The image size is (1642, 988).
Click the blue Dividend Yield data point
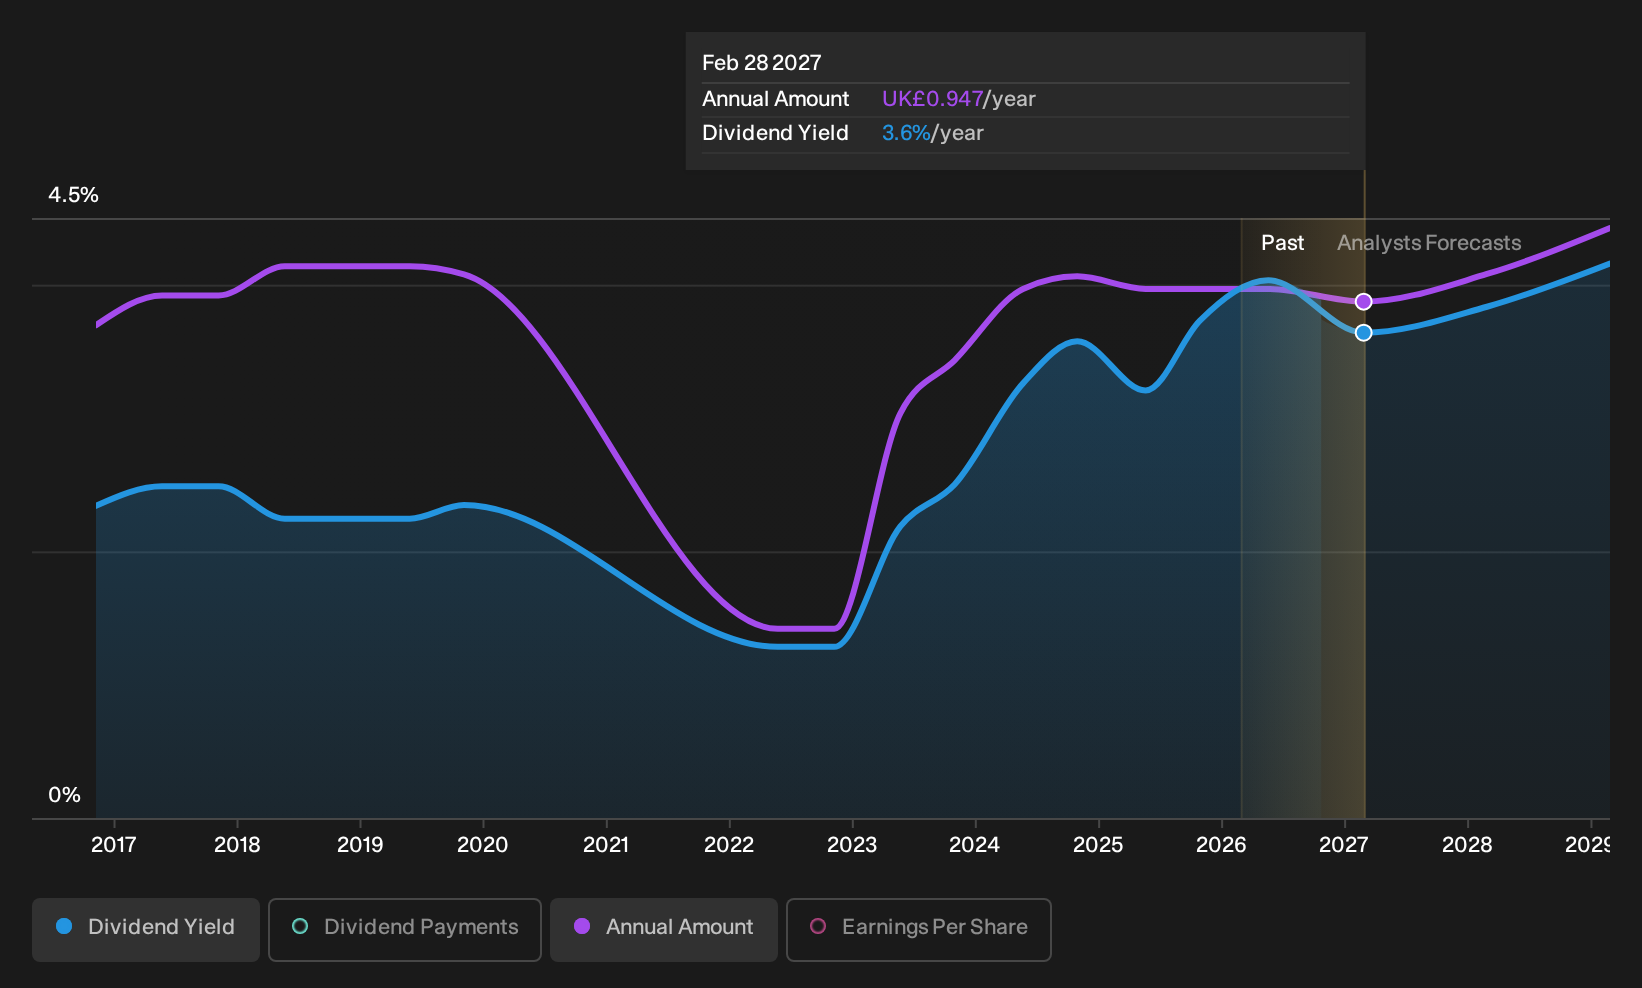pyautogui.click(x=1364, y=333)
